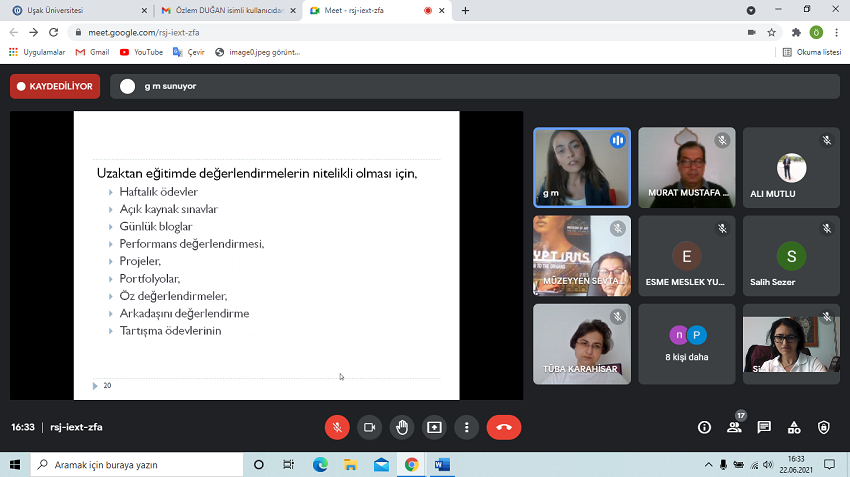Show the participants list
This screenshot has height=477, width=850.
[x=734, y=427]
